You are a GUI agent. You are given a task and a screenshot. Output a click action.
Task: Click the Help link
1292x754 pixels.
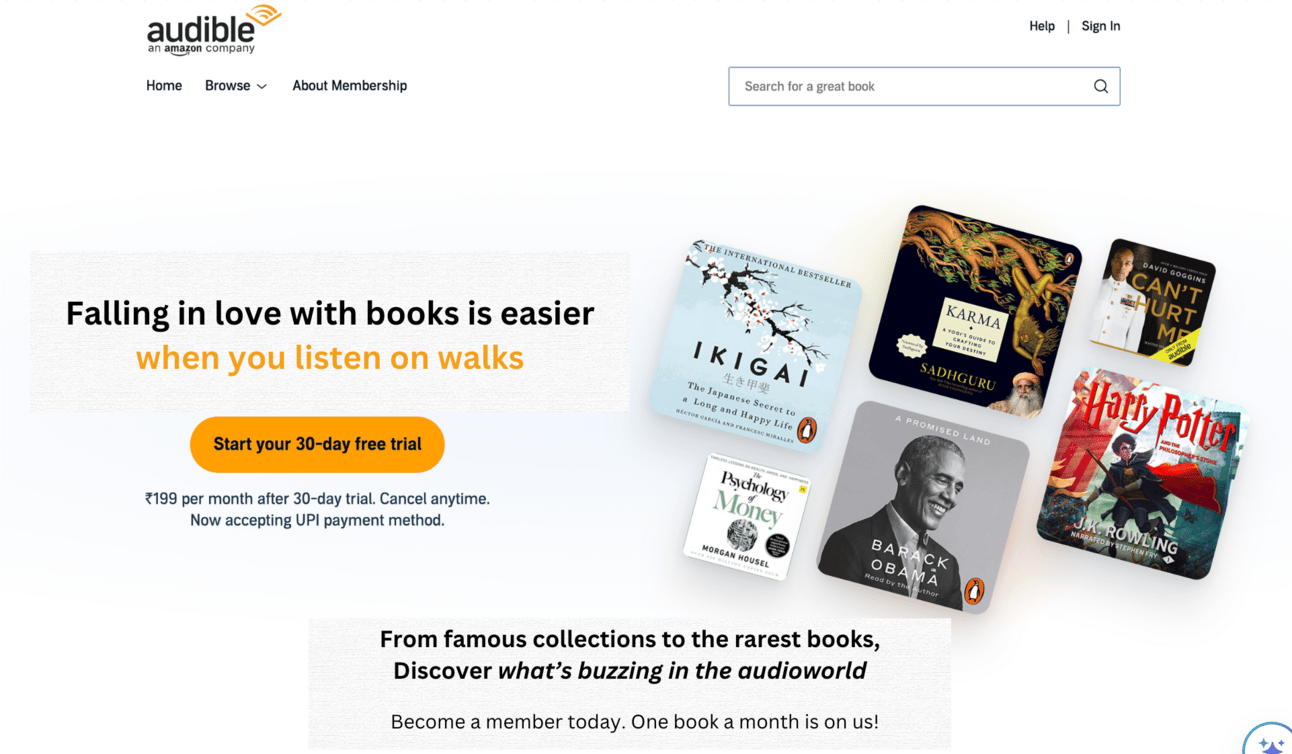click(x=1042, y=26)
